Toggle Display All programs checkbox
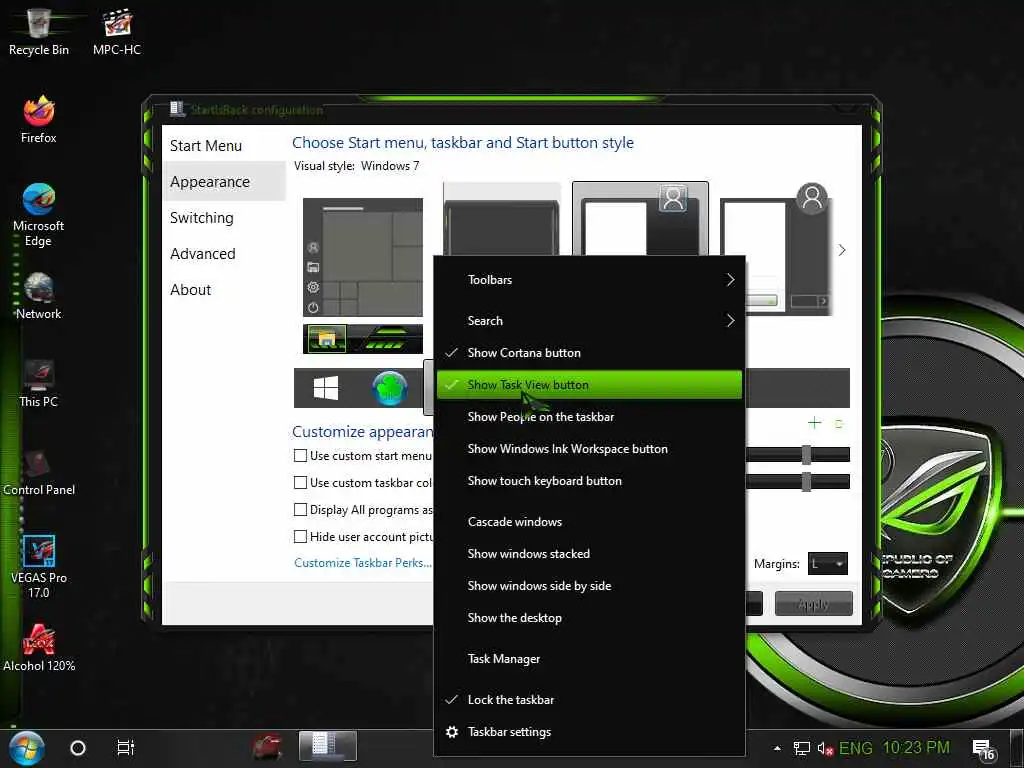The width and height of the screenshot is (1024, 768). 300,509
